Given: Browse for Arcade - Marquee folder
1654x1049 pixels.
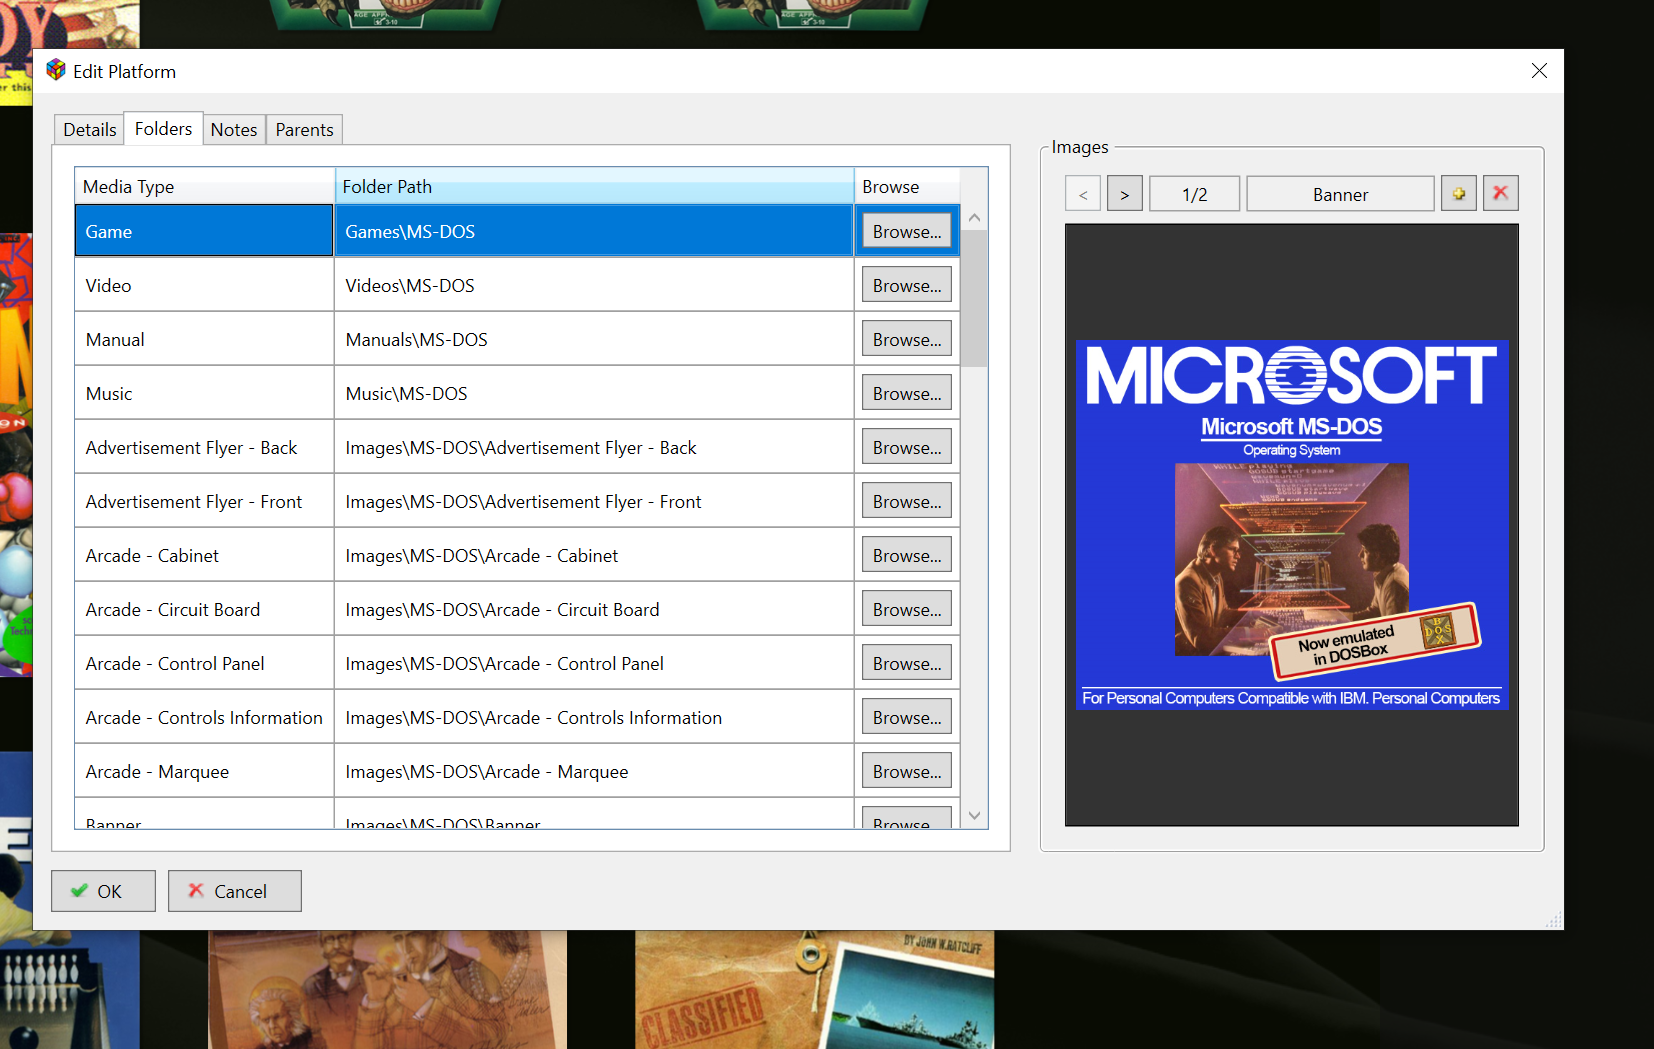Looking at the screenshot, I should [x=906, y=771].
